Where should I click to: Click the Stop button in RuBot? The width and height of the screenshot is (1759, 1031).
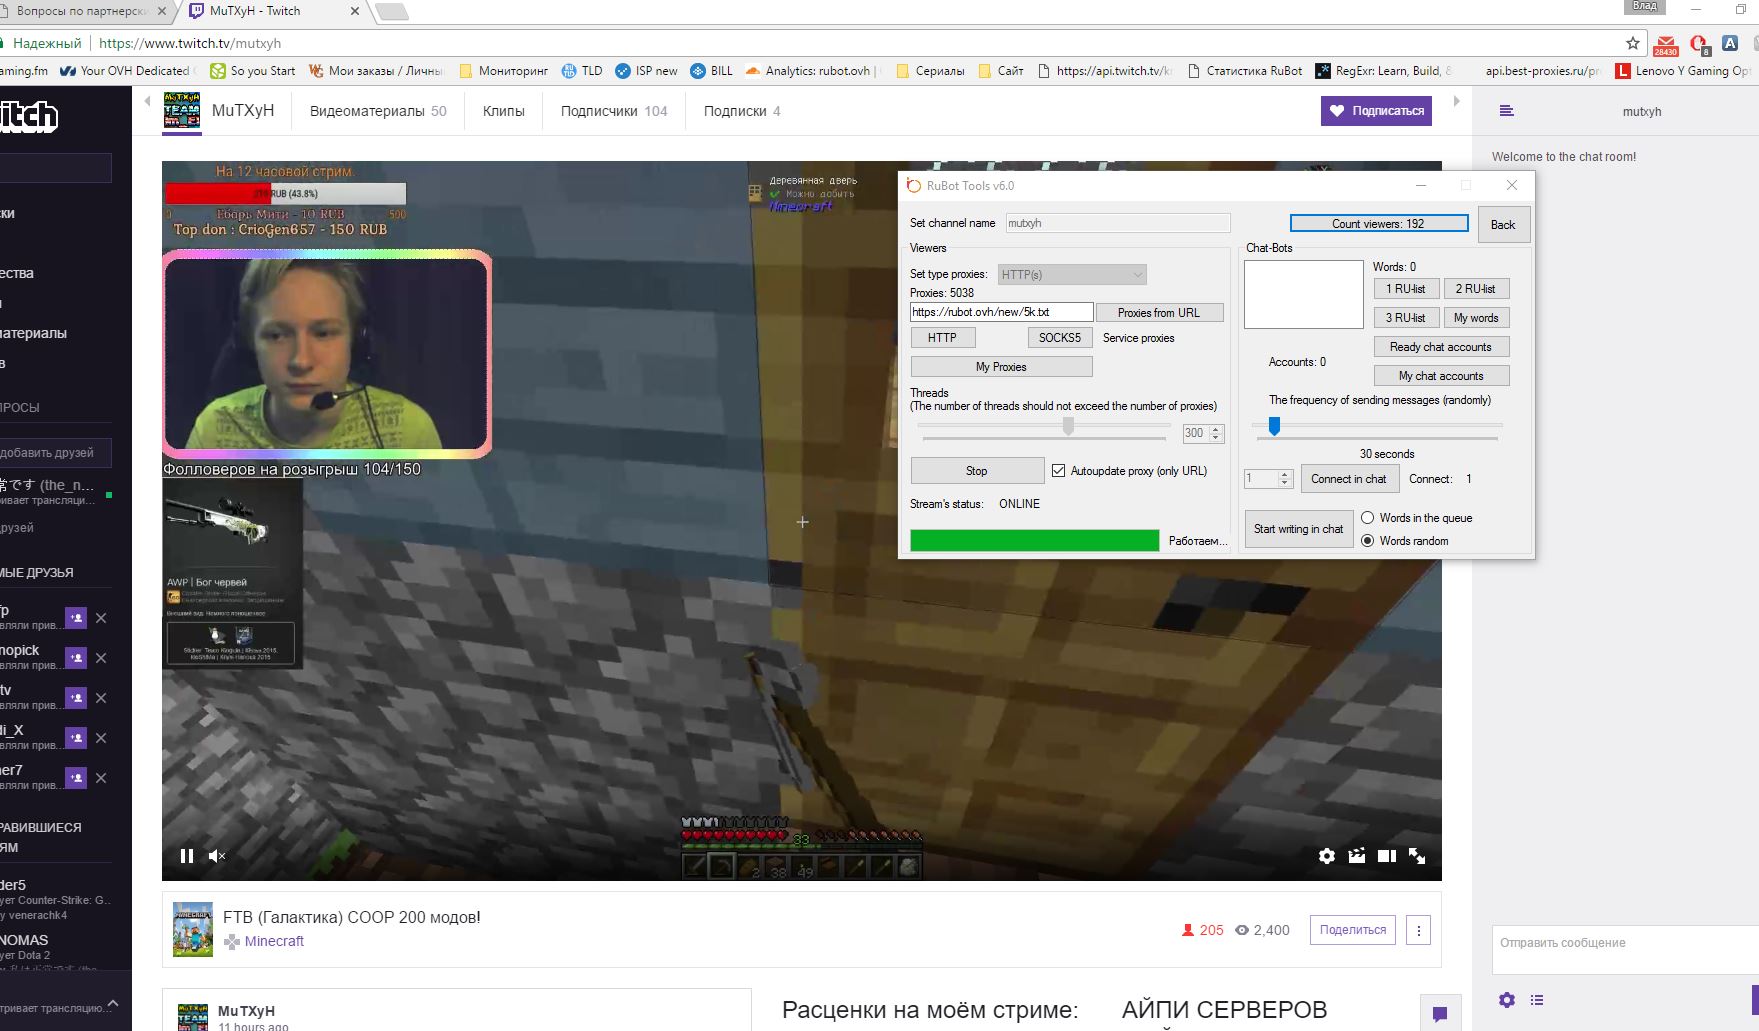pos(976,471)
